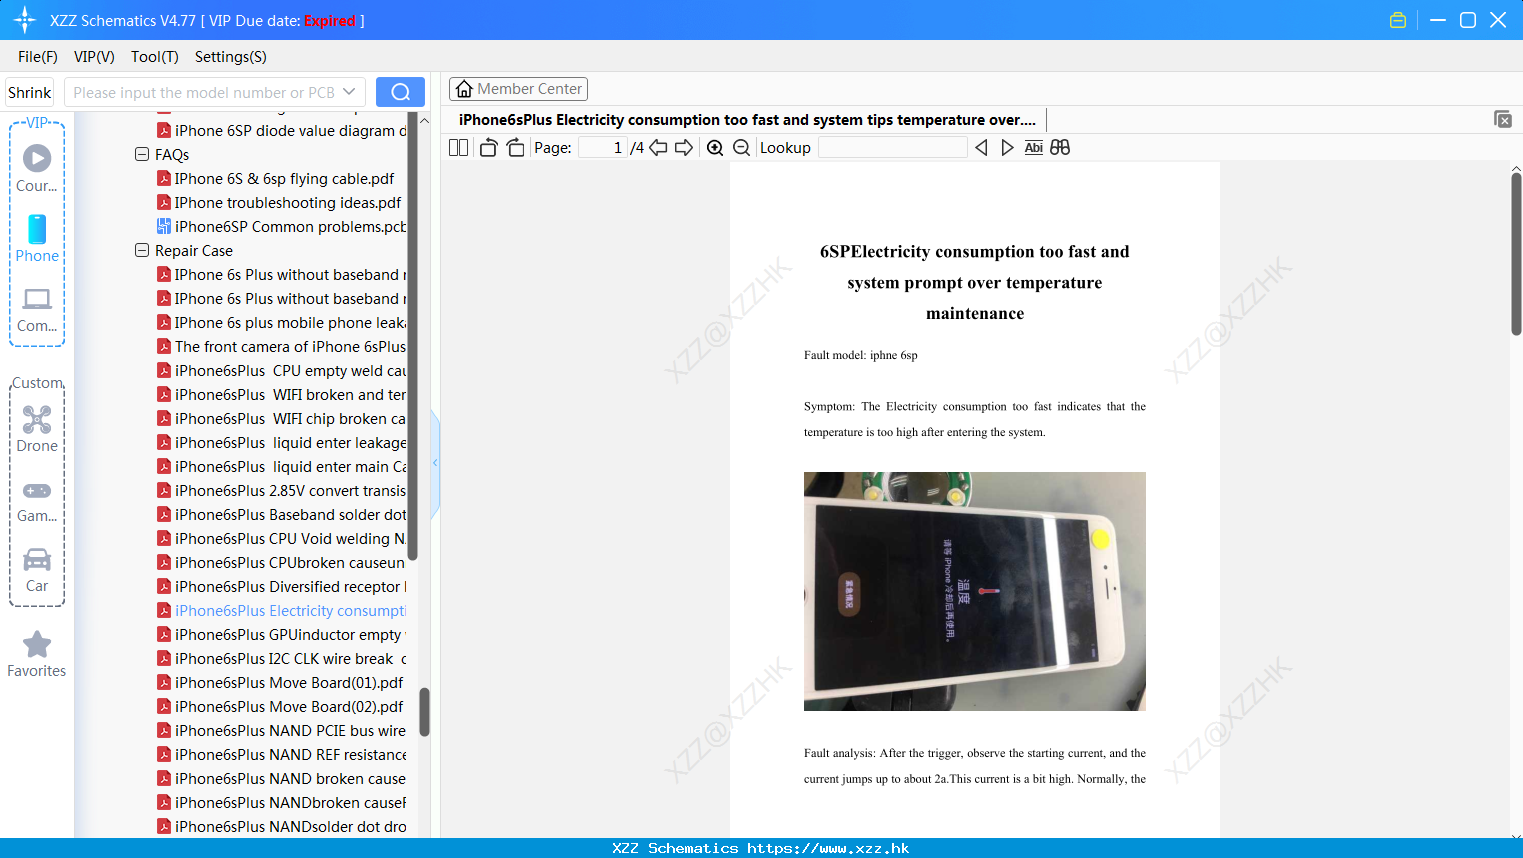
Task: Open iPhone6sPlus NAND PCIE bus wire file
Action: coord(282,730)
